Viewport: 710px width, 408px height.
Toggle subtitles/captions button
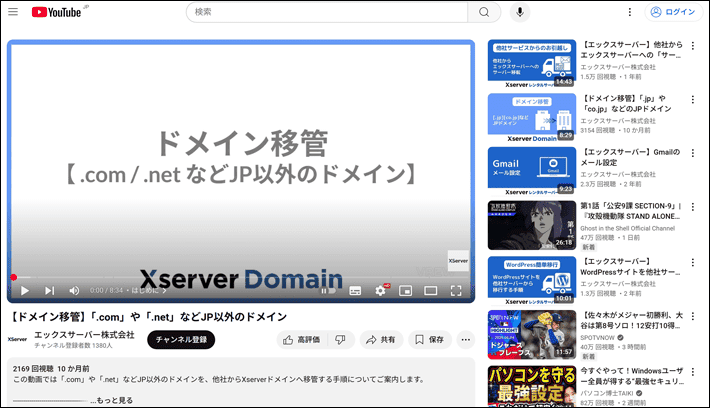pos(355,291)
